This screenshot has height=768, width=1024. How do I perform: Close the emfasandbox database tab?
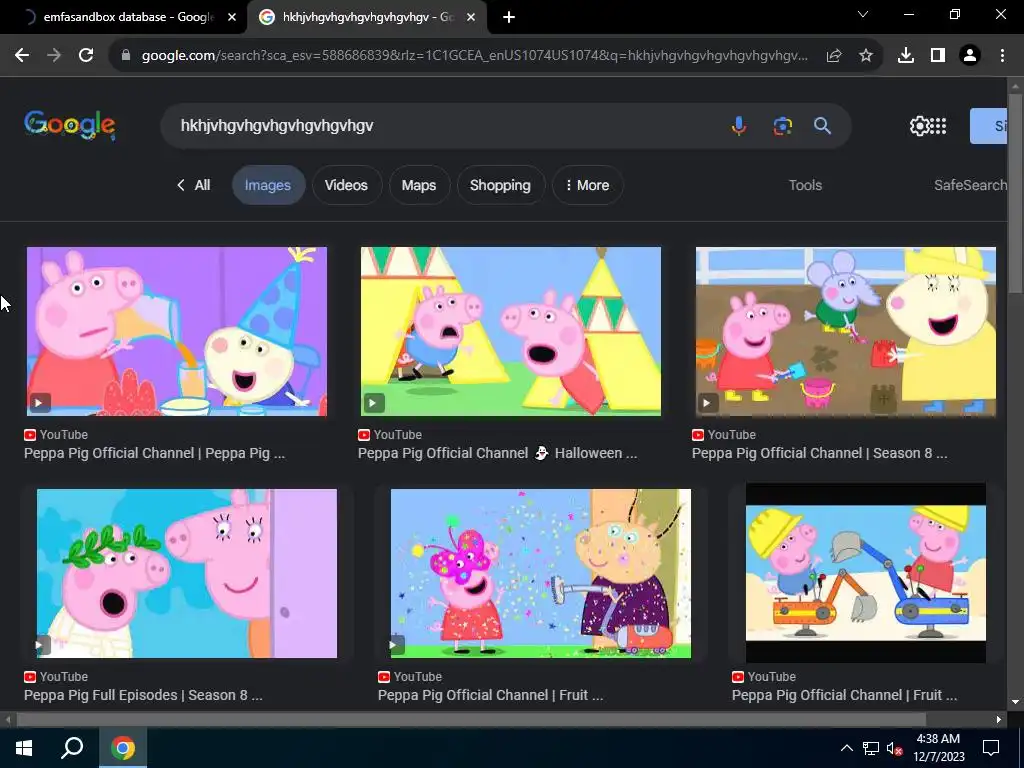pyautogui.click(x=232, y=18)
